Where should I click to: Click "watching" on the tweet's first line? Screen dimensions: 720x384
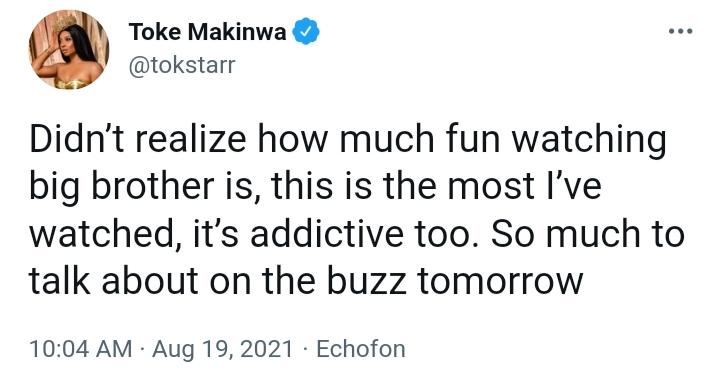pos(589,141)
